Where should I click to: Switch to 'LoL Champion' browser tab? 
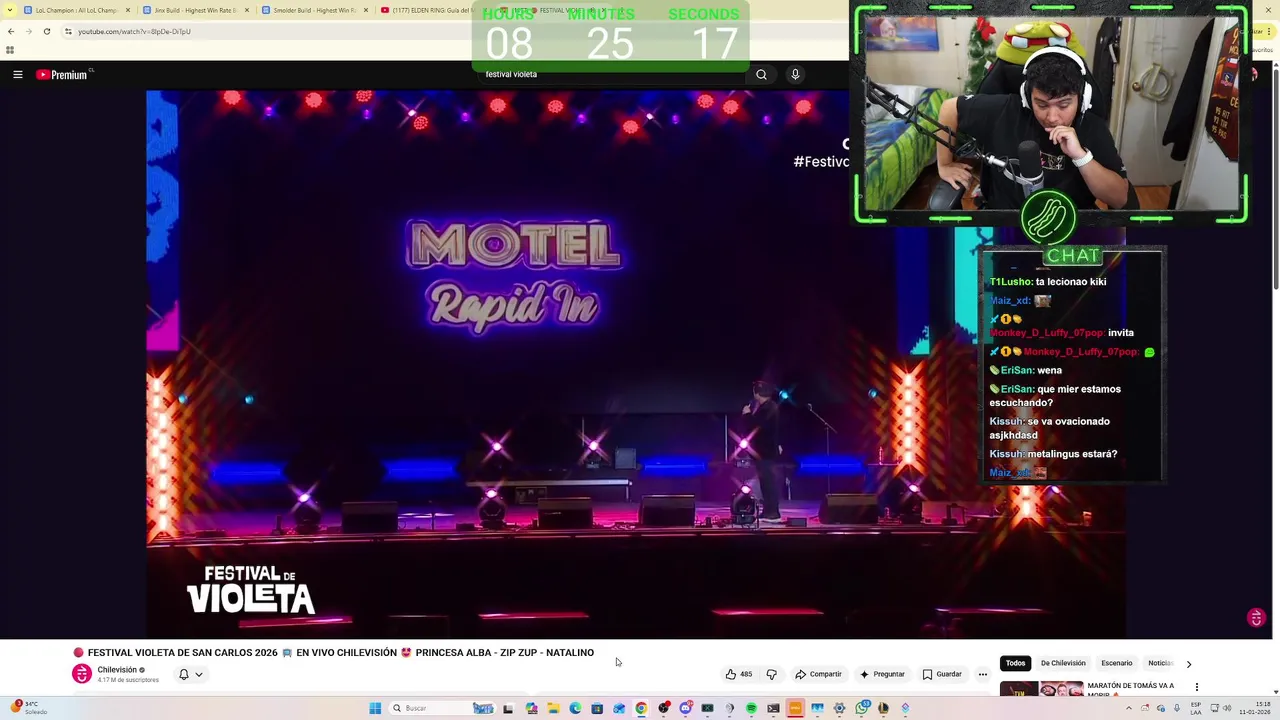point(75,10)
